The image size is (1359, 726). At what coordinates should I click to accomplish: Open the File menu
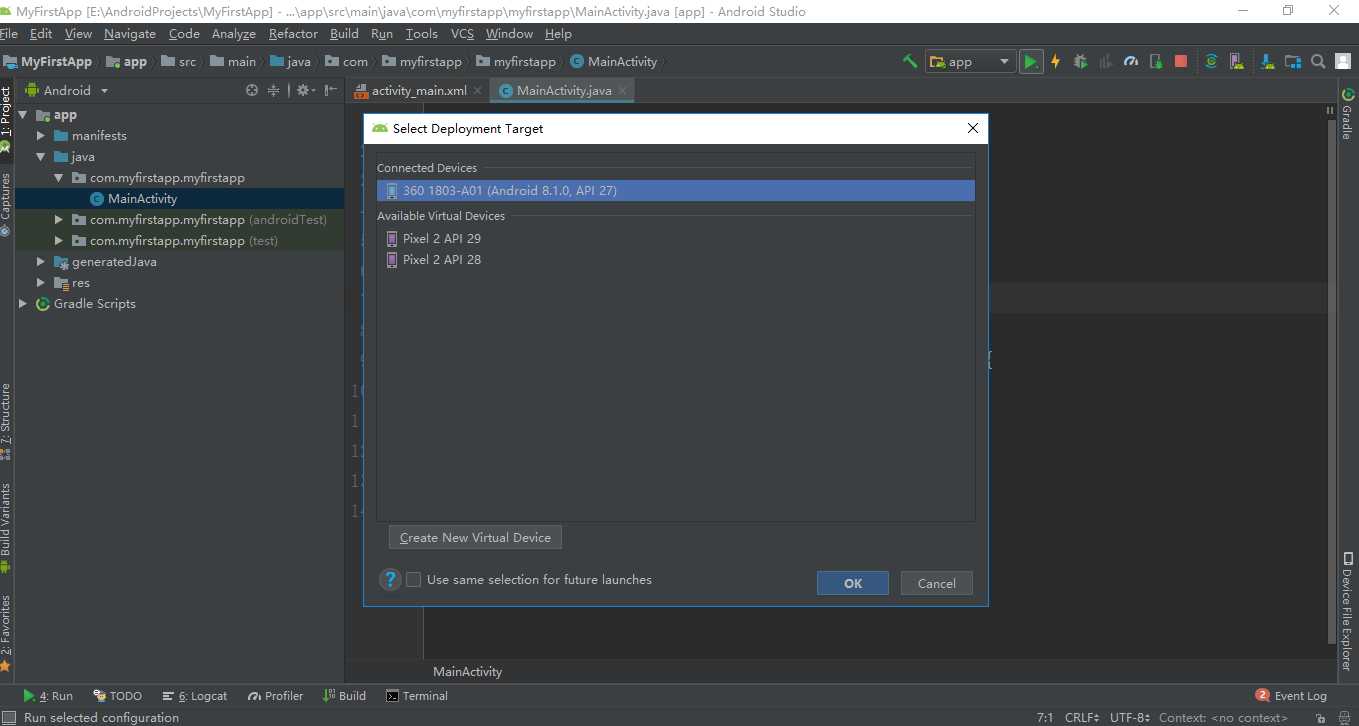coord(9,33)
